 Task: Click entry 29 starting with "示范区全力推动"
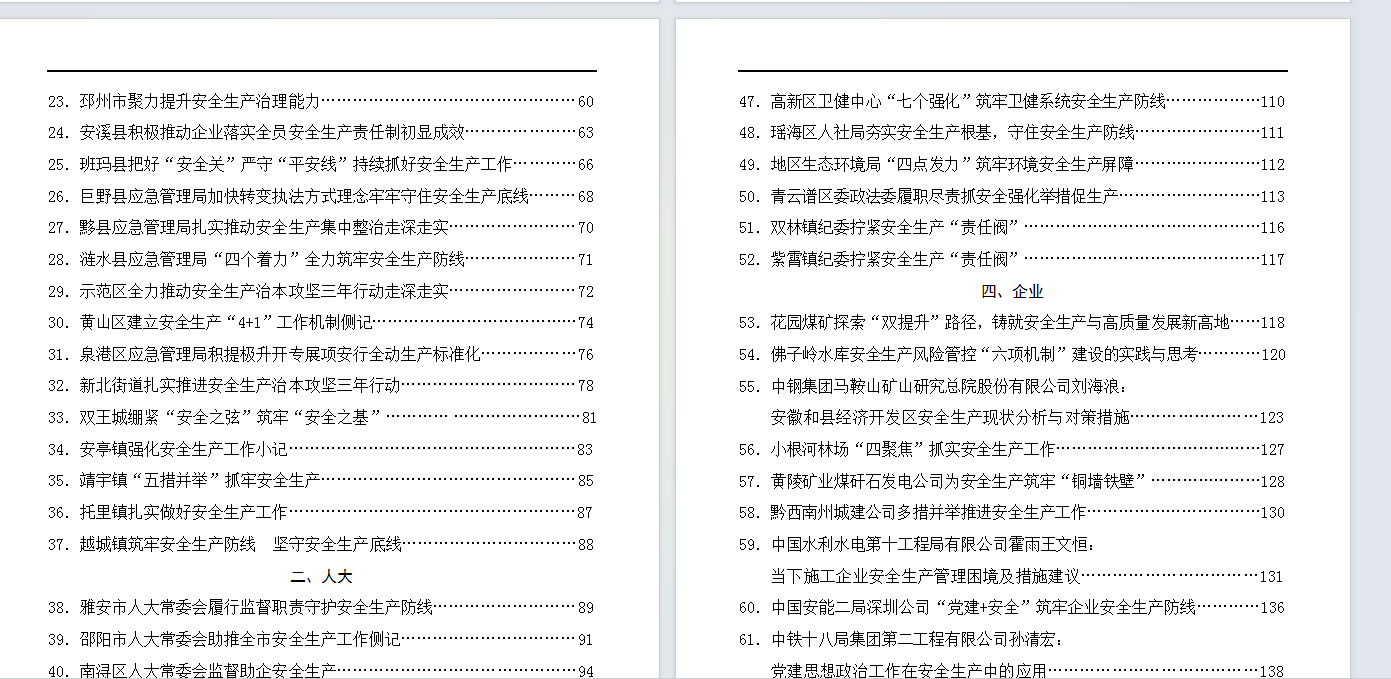pyautogui.click(x=321, y=291)
